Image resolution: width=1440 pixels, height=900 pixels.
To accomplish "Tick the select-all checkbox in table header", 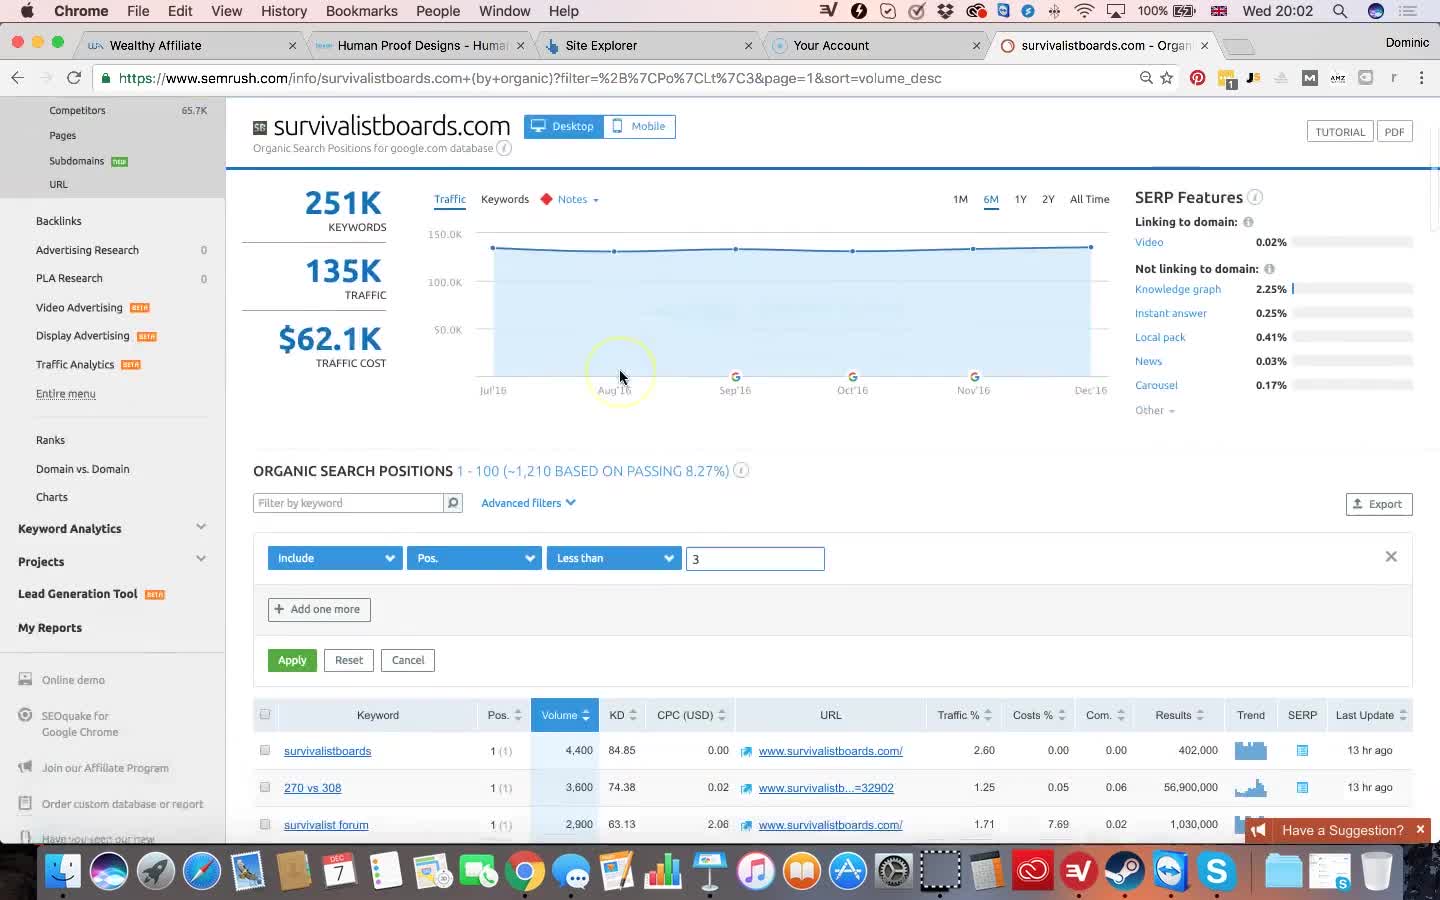I will coord(265,714).
